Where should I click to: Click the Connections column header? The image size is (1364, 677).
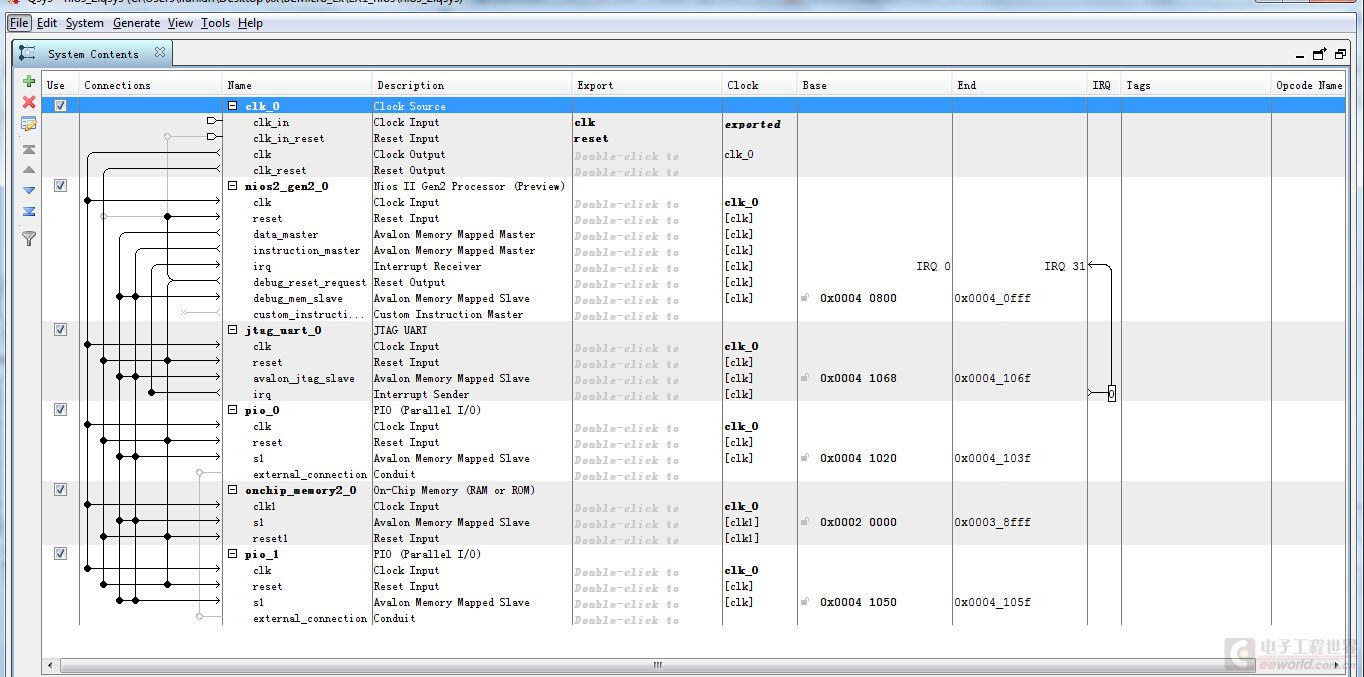[x=150, y=85]
